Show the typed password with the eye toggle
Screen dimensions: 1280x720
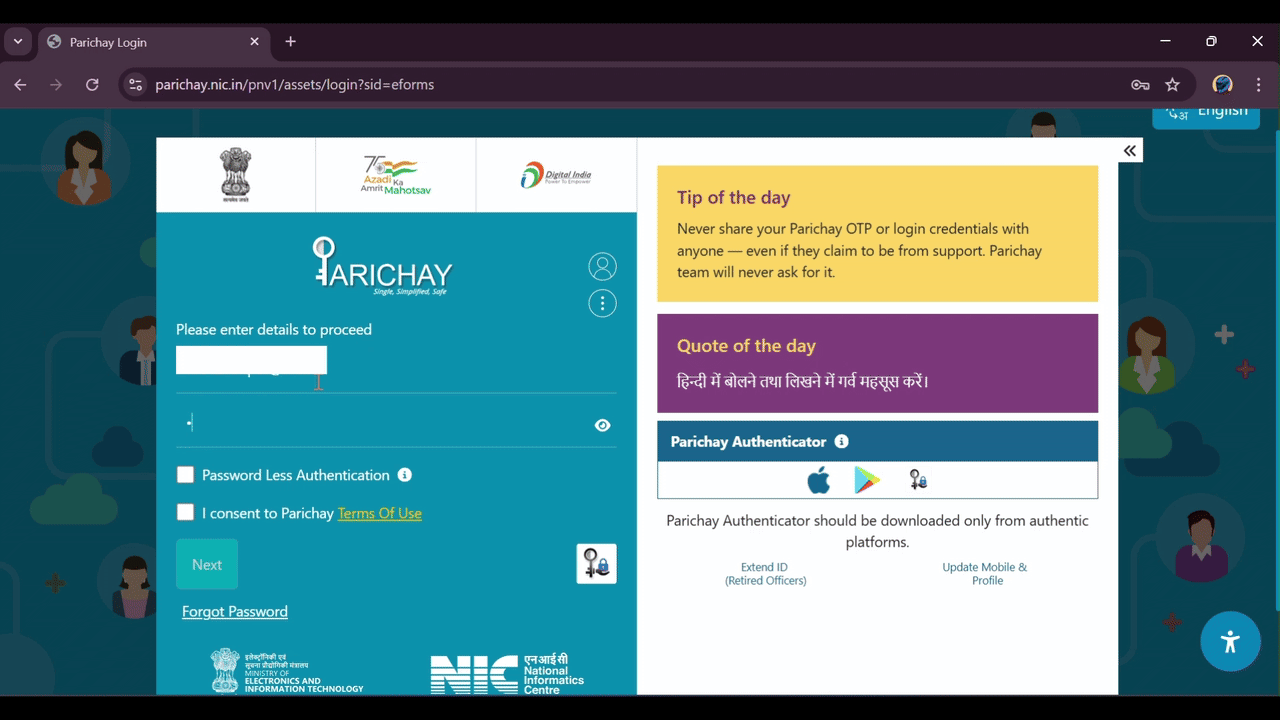click(x=602, y=425)
